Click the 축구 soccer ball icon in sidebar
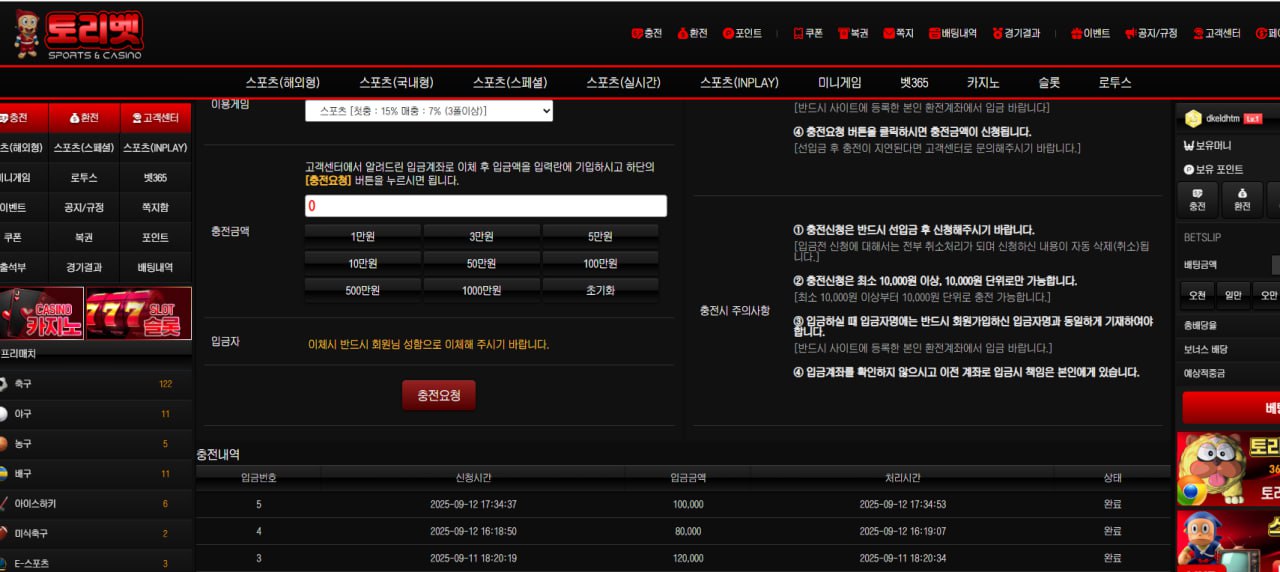The height and width of the screenshot is (572, 1280). pos(4,384)
